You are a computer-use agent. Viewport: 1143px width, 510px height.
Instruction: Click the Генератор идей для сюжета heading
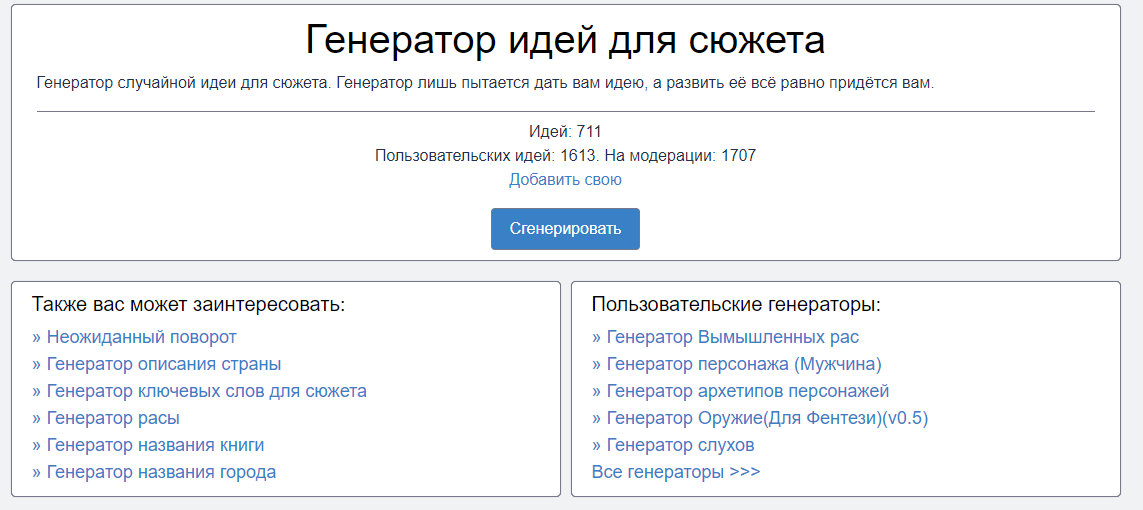[565, 41]
